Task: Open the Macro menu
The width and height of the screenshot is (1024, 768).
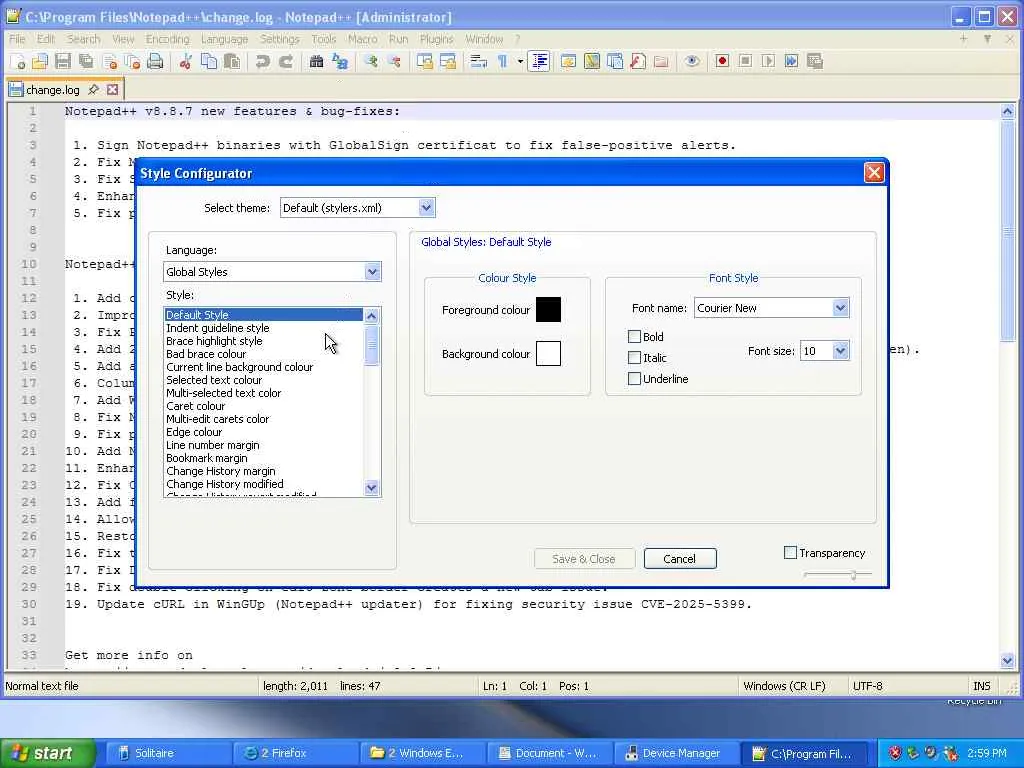Action: 362,39
